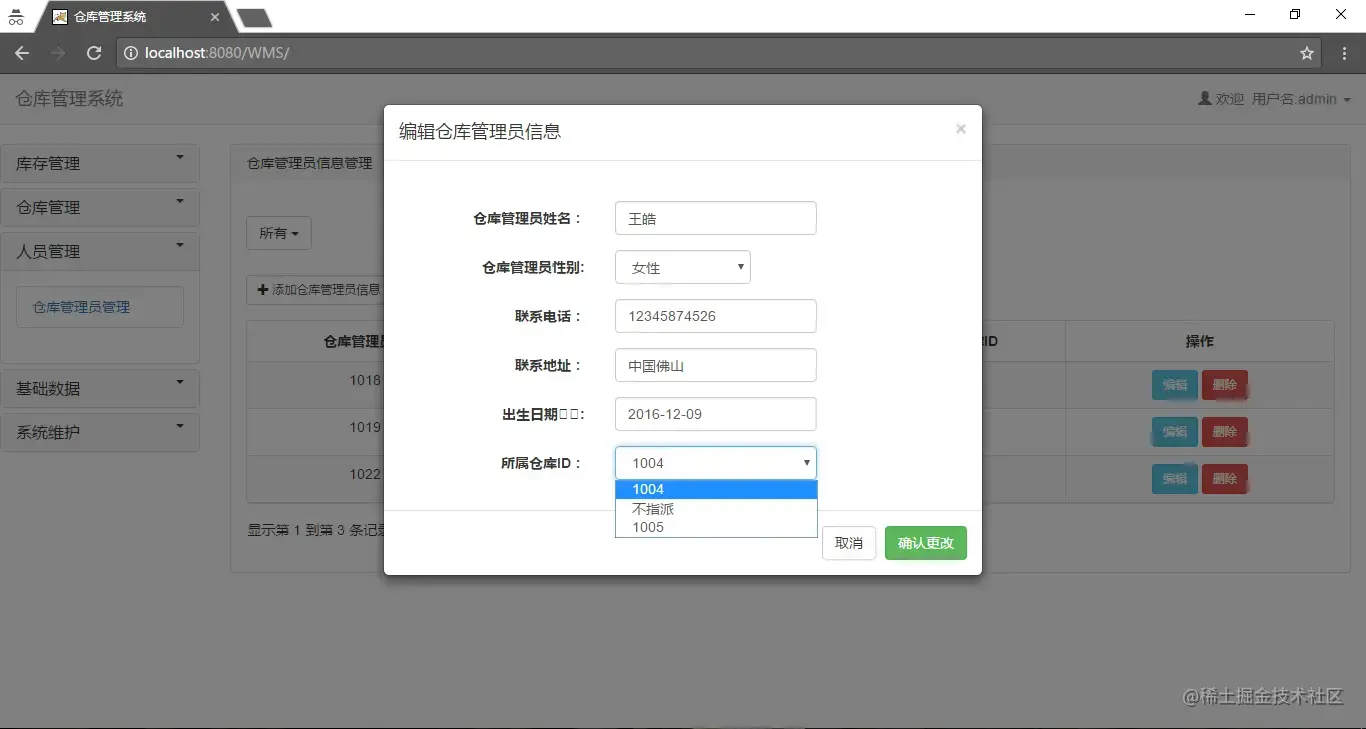Open a new browser tab
1366x729 pixels.
[x=254, y=17]
